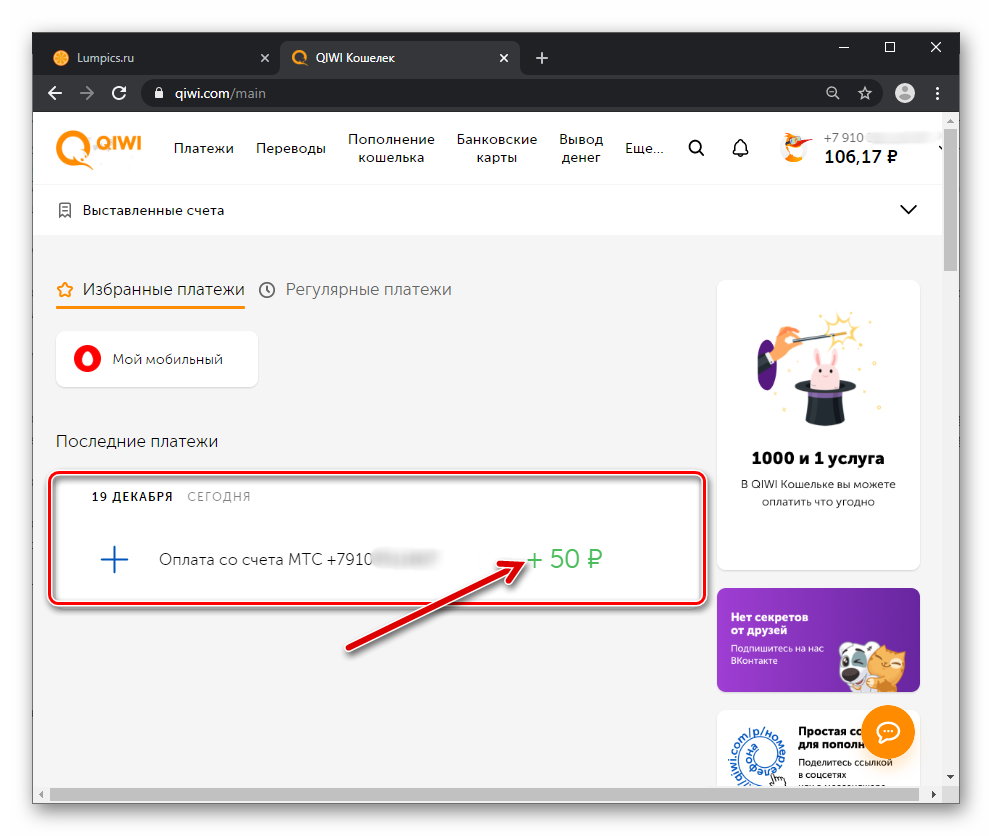The height and width of the screenshot is (836, 992).
Task: Click the Мой мобильный favorite payment
Action: click(157, 359)
